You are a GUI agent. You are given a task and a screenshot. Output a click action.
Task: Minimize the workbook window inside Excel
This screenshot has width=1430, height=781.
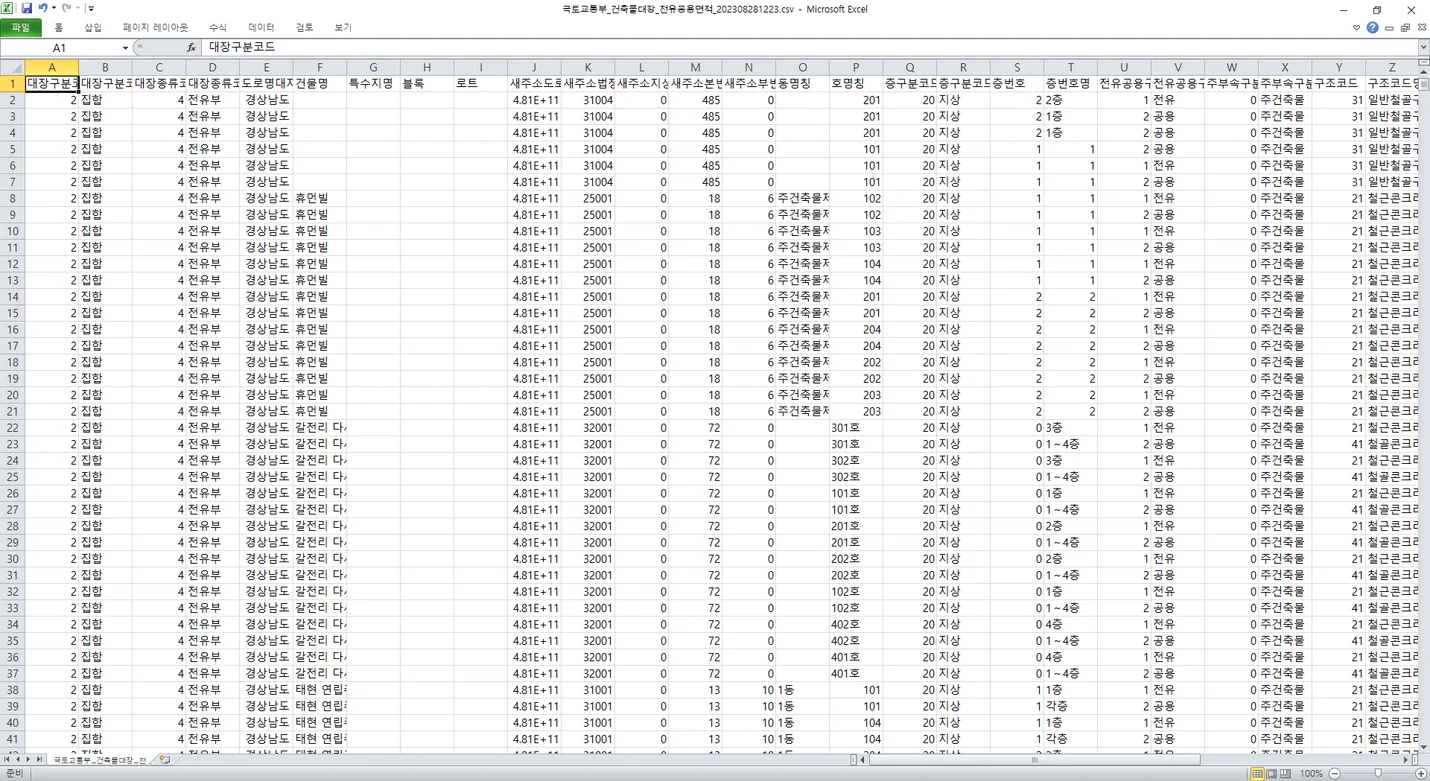[x=1390, y=28]
